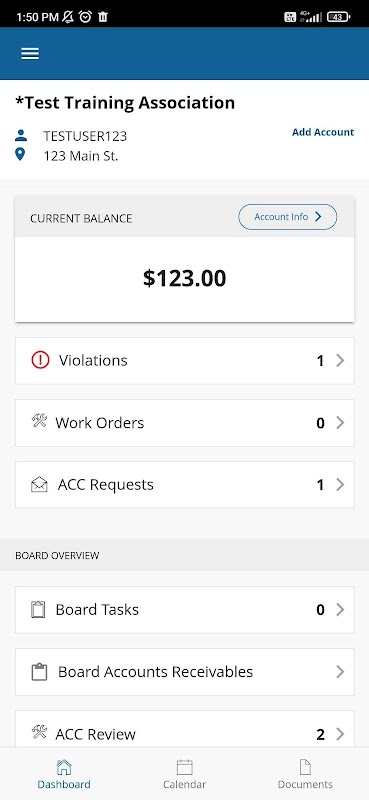This screenshot has height=800, width=369.
Task: Tap the user profile icon beside TESTUSER123
Action: (21, 136)
